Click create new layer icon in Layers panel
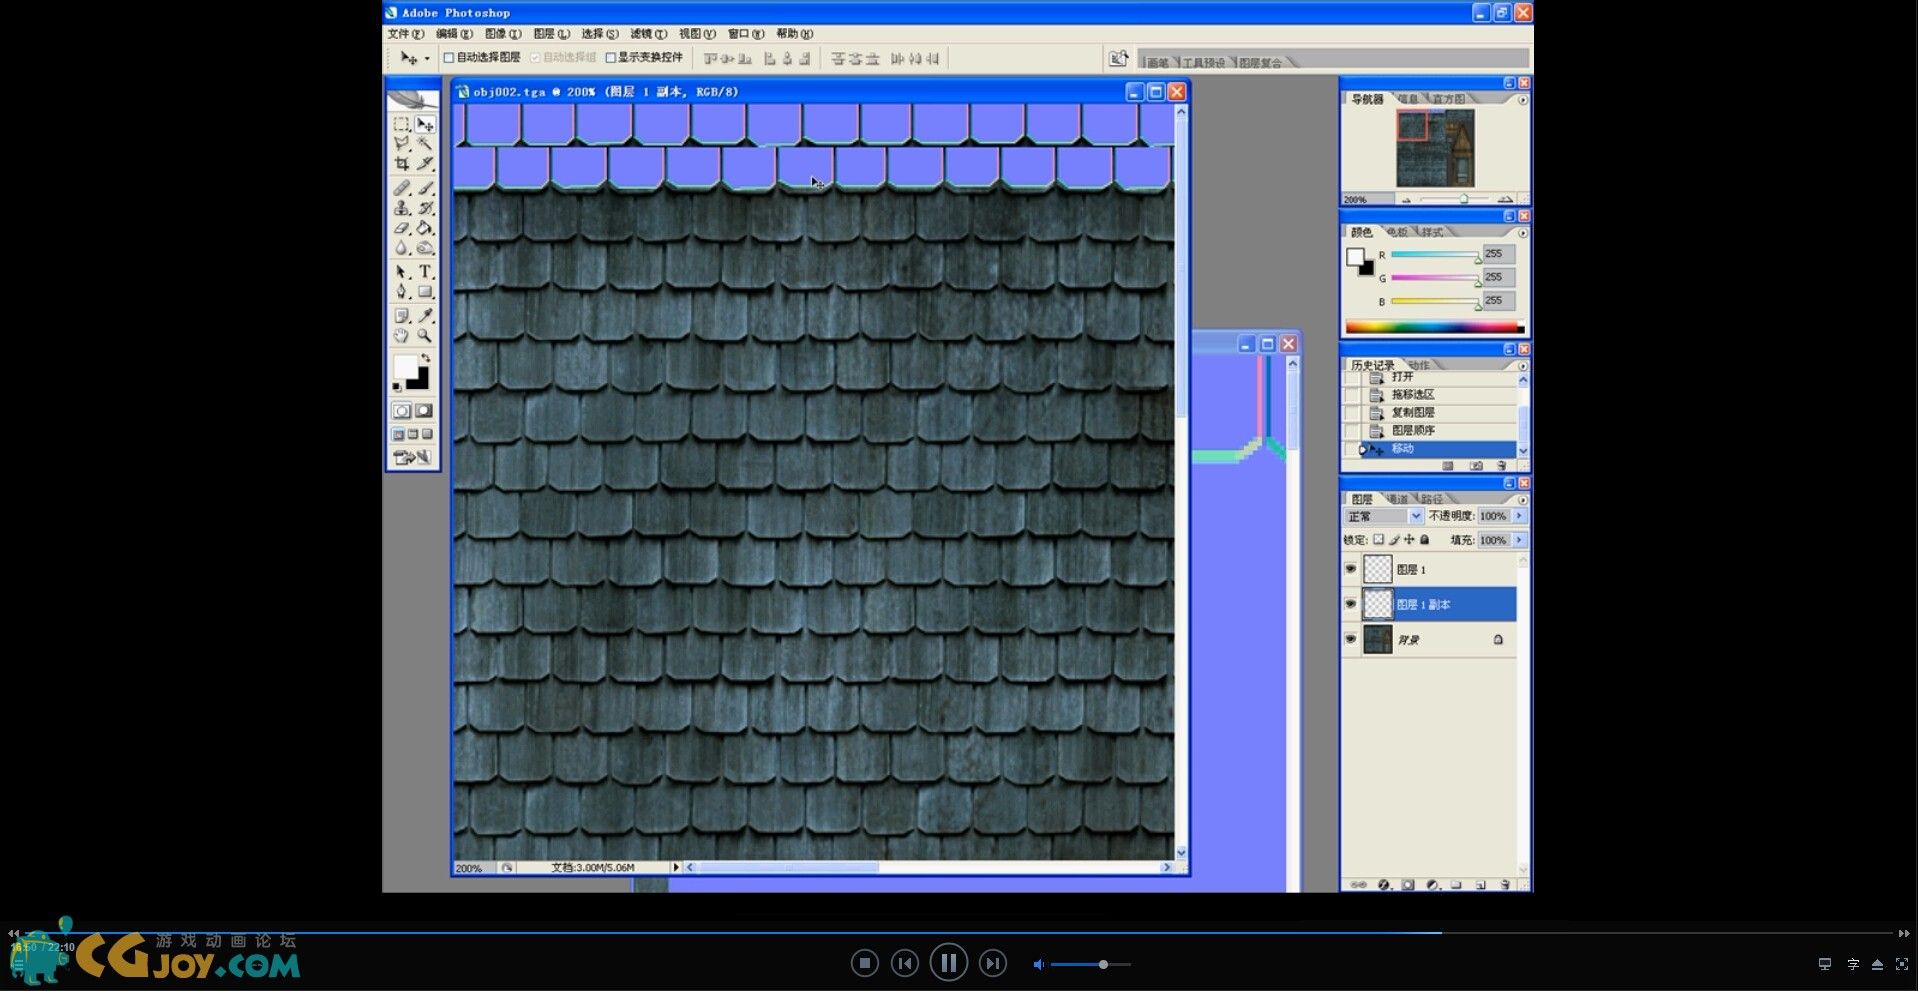 [x=1480, y=885]
